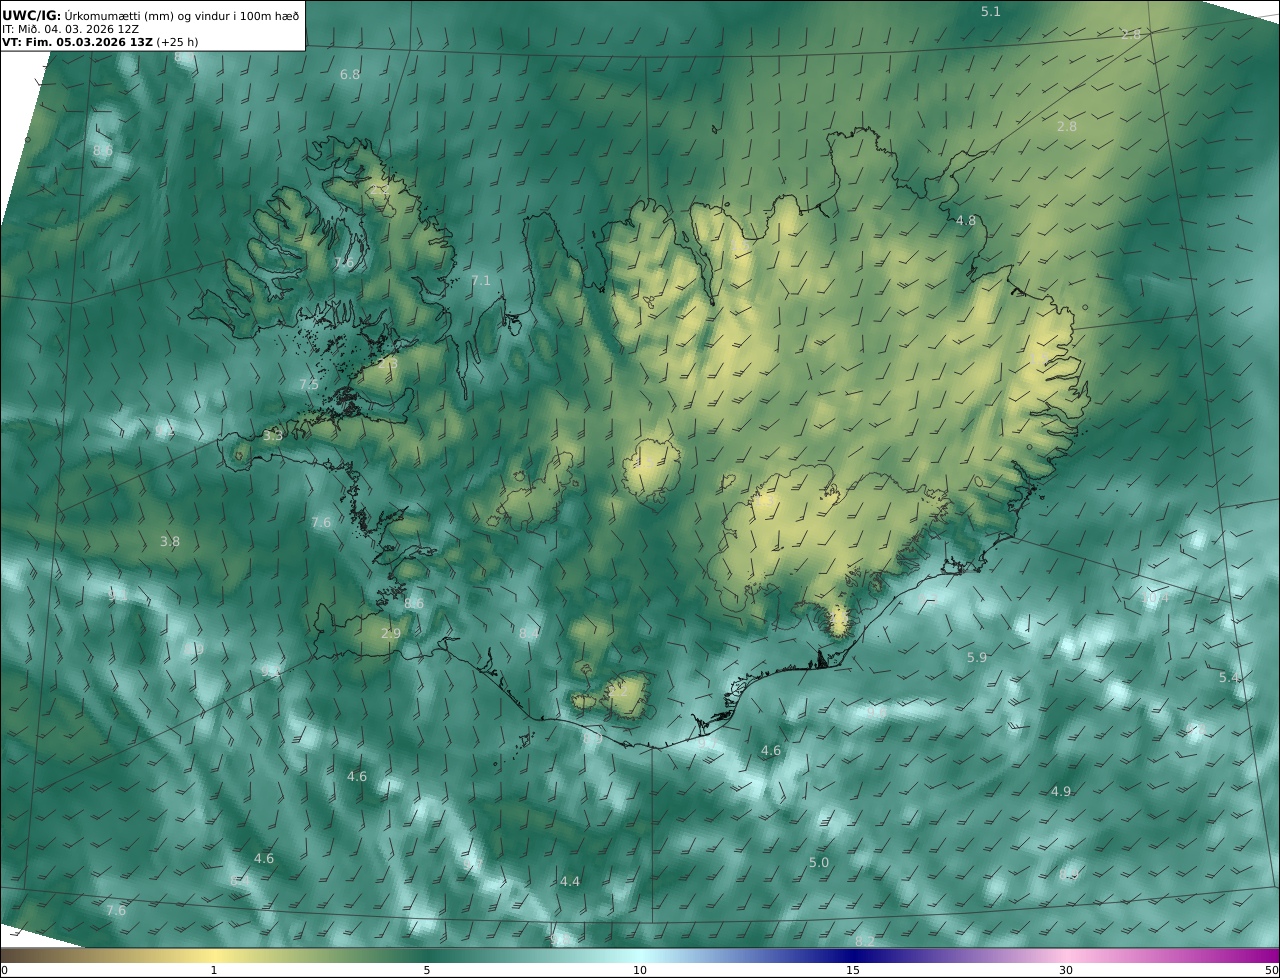Click the 7.5 value on the map
The image size is (1280, 978).
tap(309, 385)
